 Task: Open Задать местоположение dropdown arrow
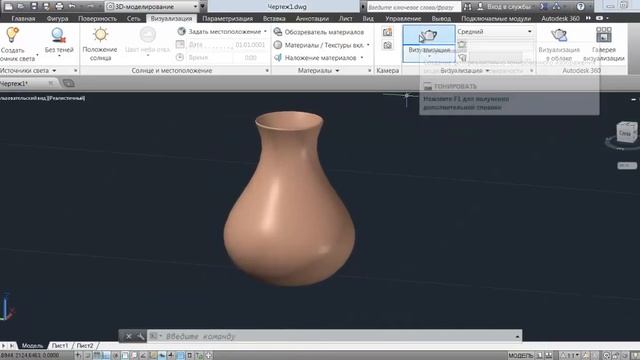265,31
